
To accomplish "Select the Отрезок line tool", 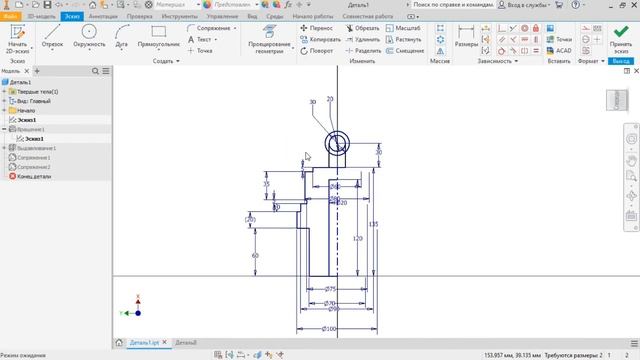I will tap(52, 37).
